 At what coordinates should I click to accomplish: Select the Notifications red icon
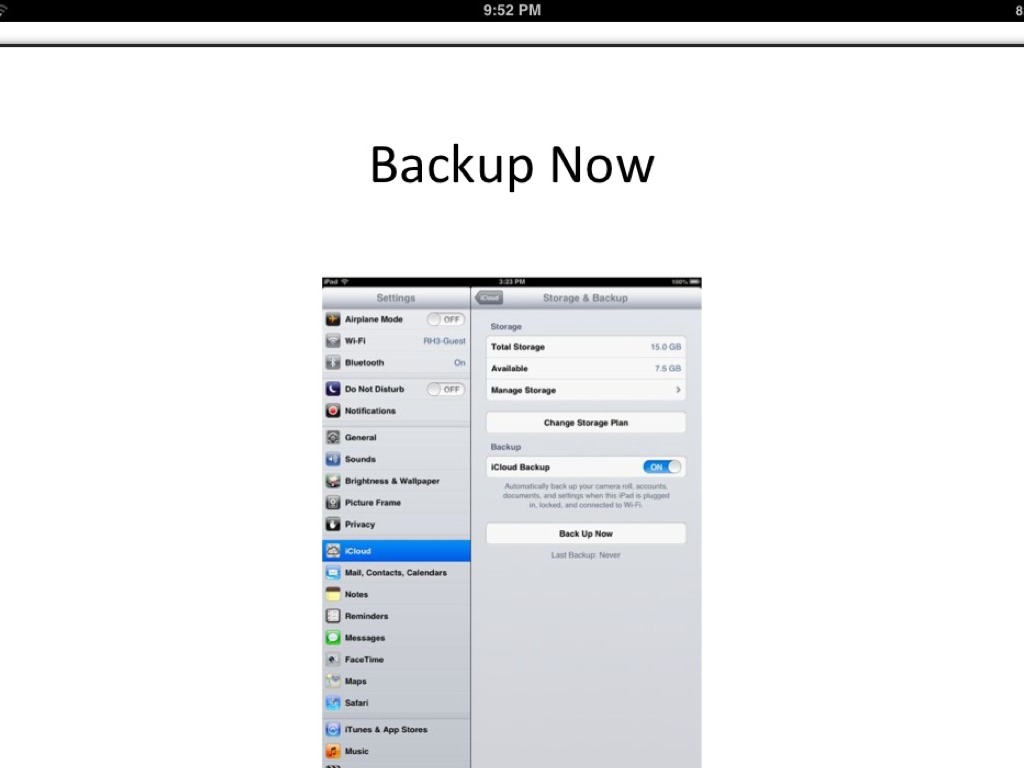[333, 411]
